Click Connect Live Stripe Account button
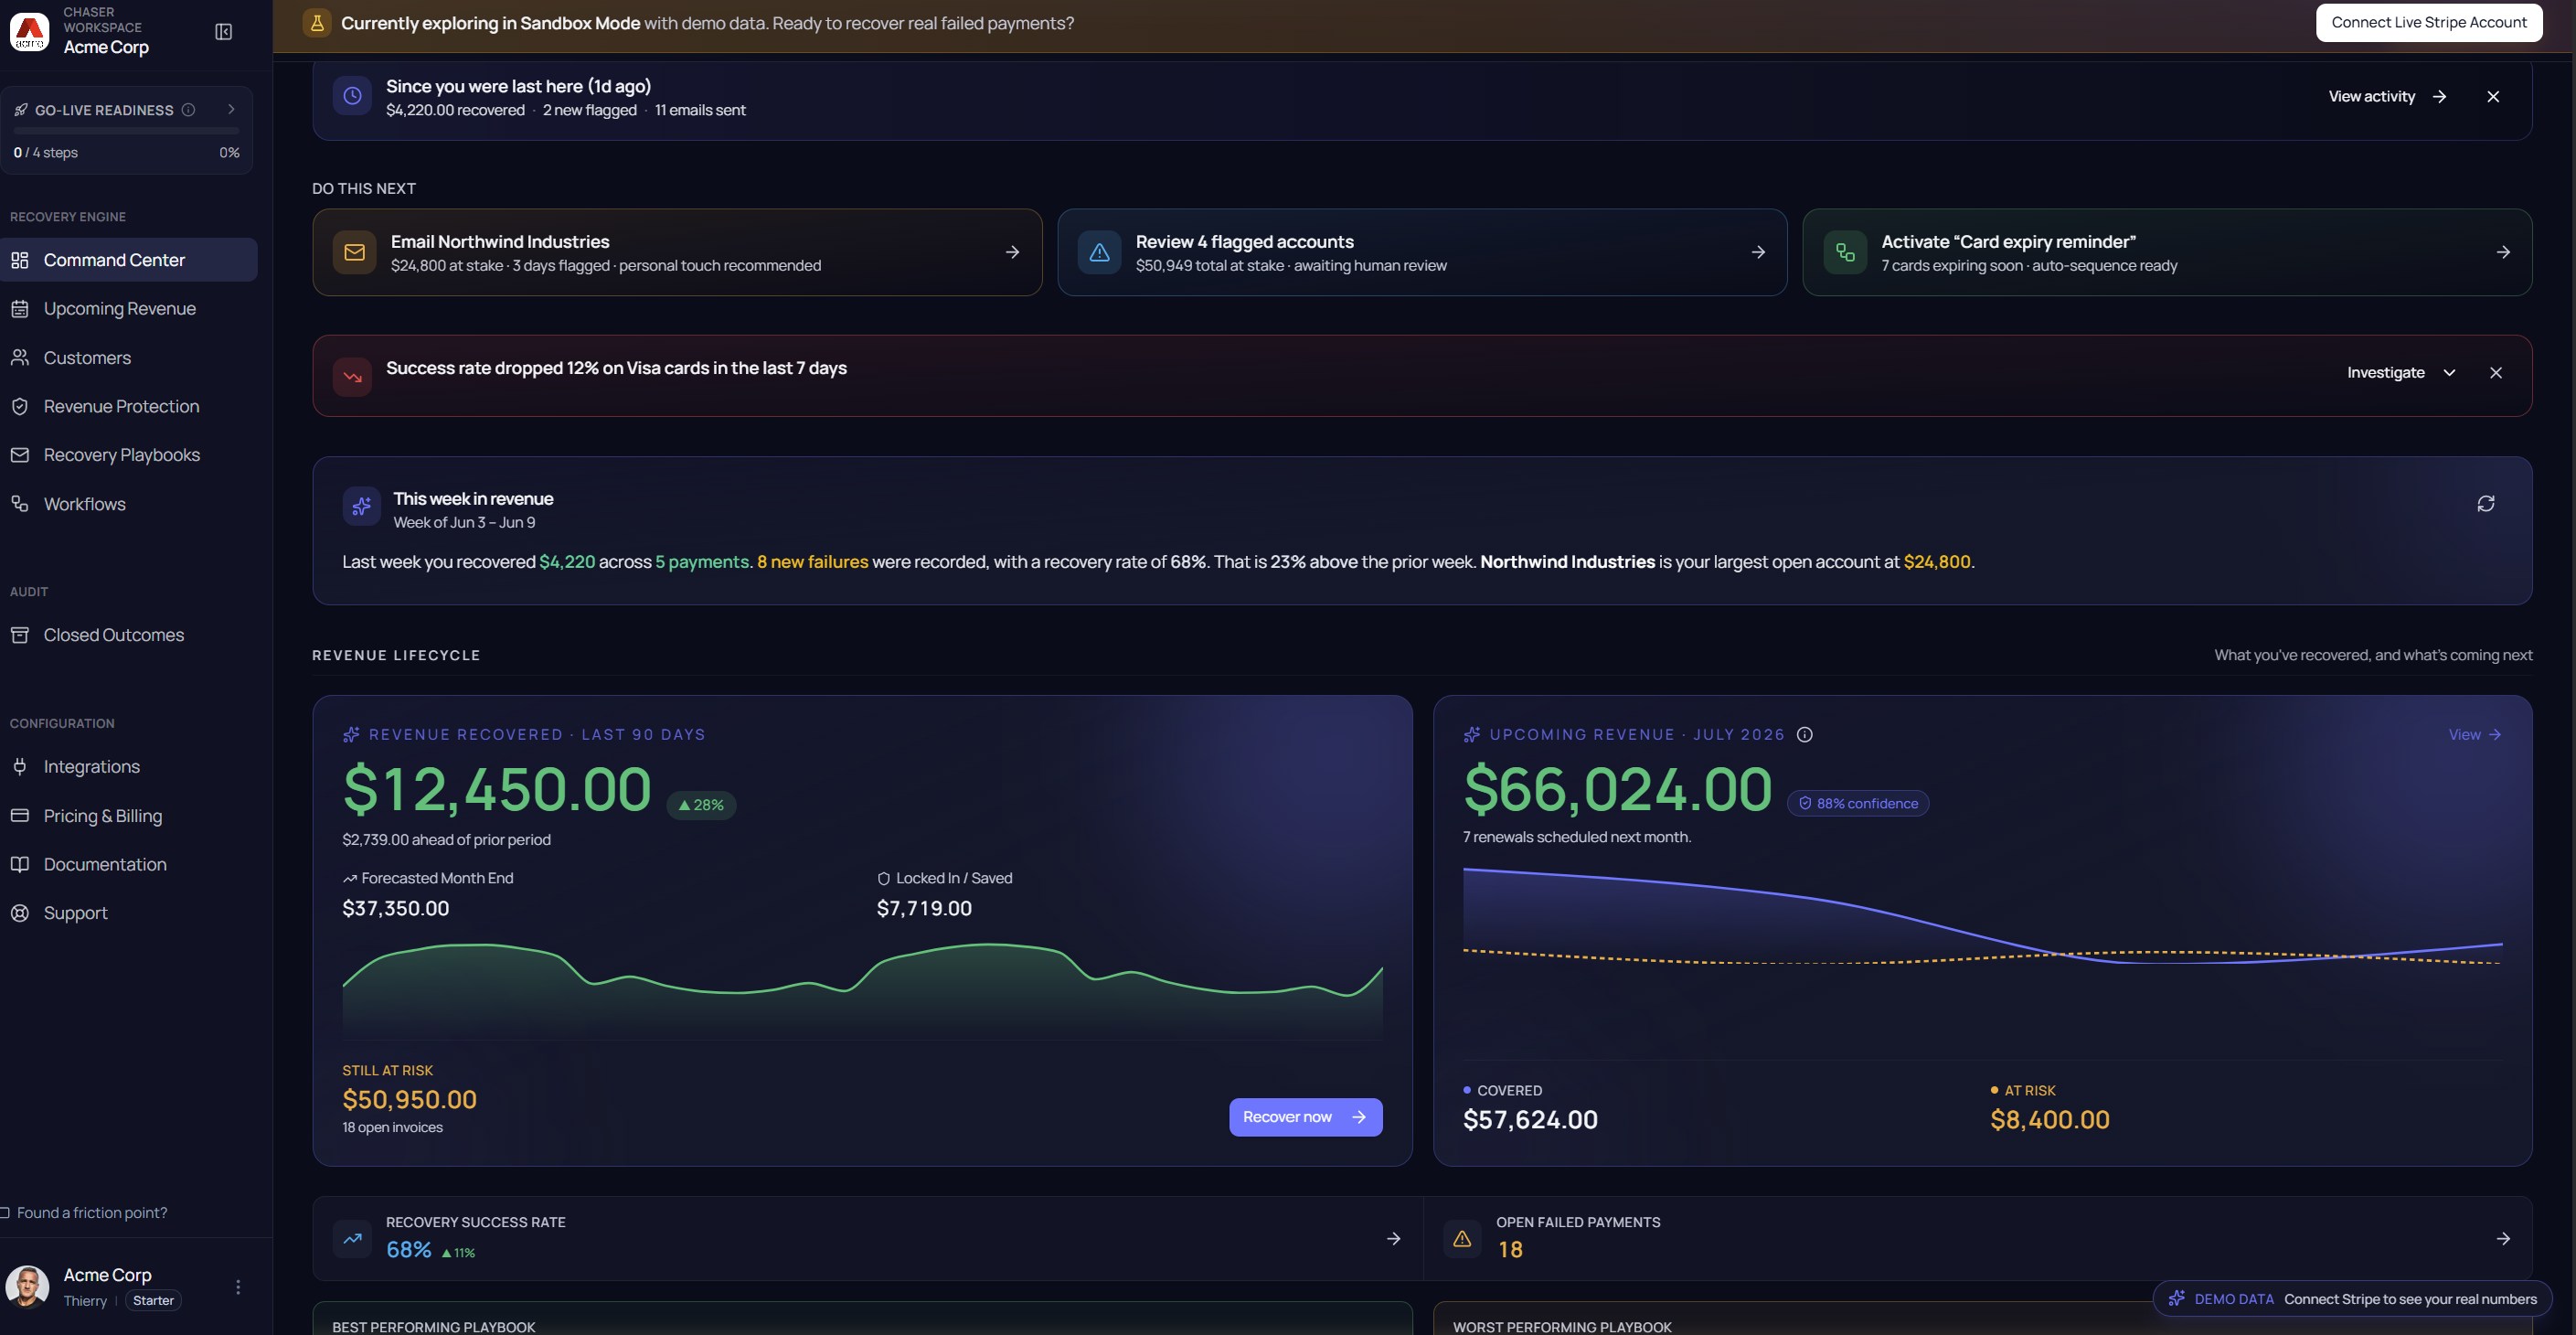This screenshot has width=2576, height=1335. [x=2429, y=23]
